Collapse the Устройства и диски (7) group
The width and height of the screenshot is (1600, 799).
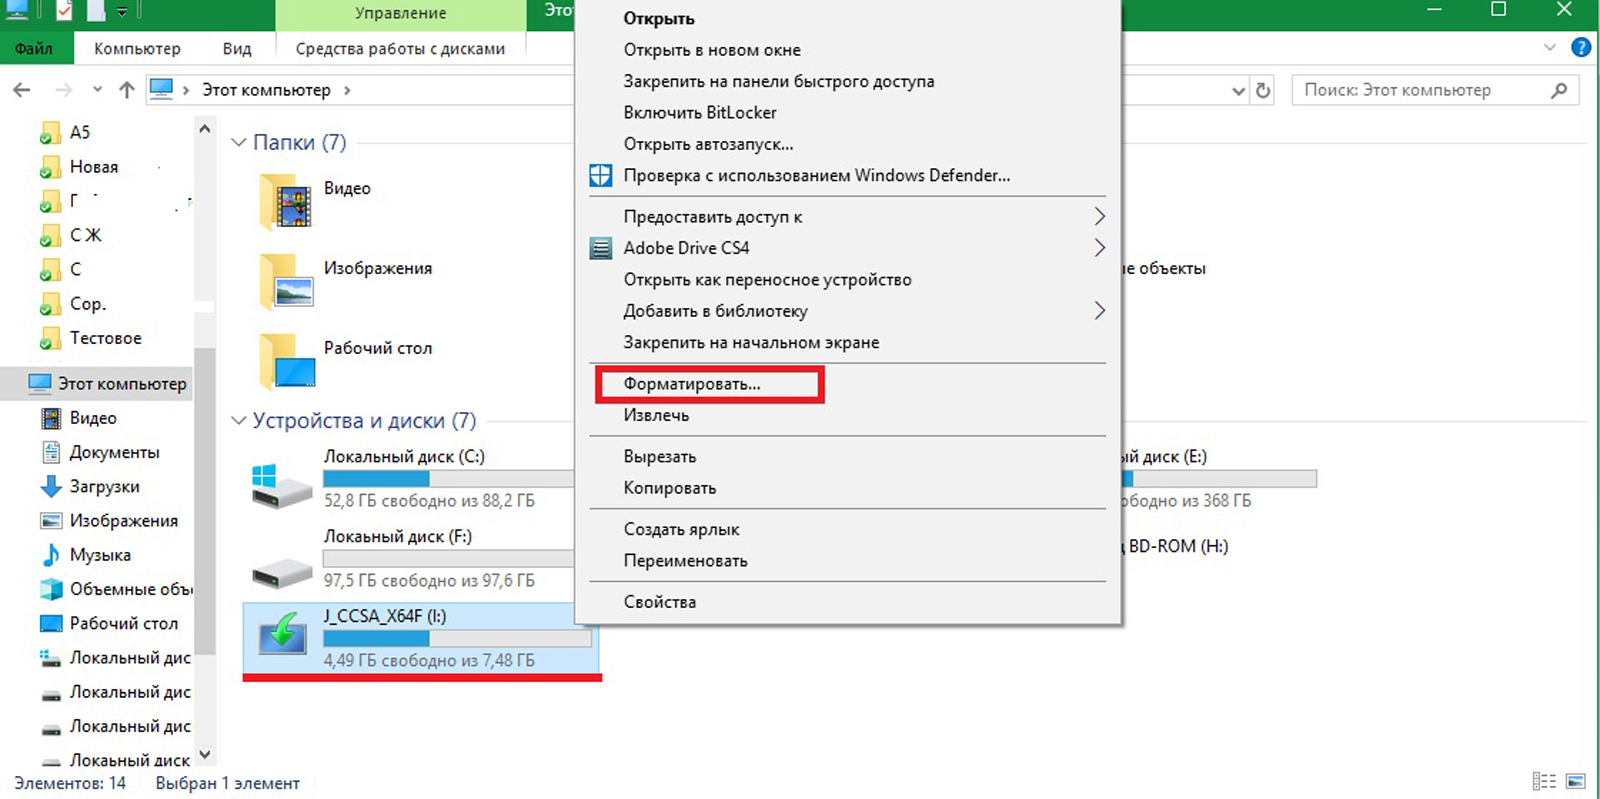tap(239, 421)
